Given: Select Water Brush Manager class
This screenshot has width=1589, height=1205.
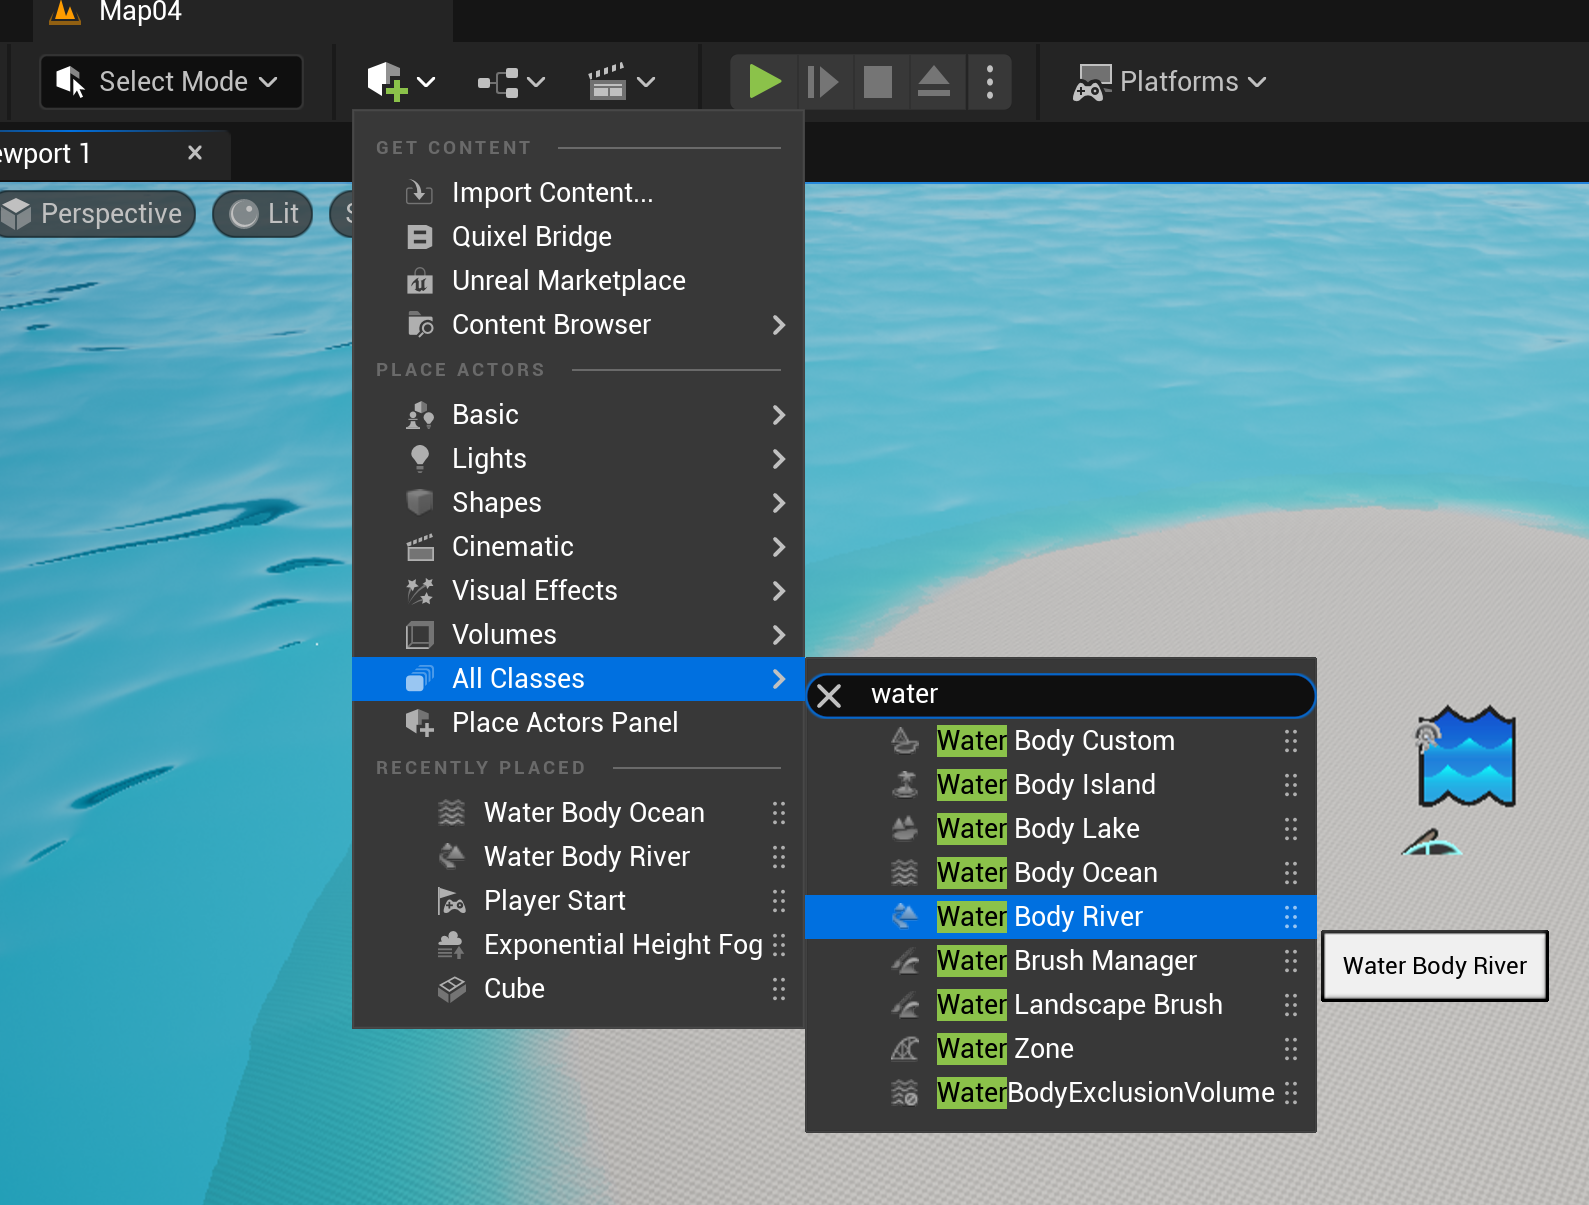Looking at the screenshot, I should (1060, 960).
